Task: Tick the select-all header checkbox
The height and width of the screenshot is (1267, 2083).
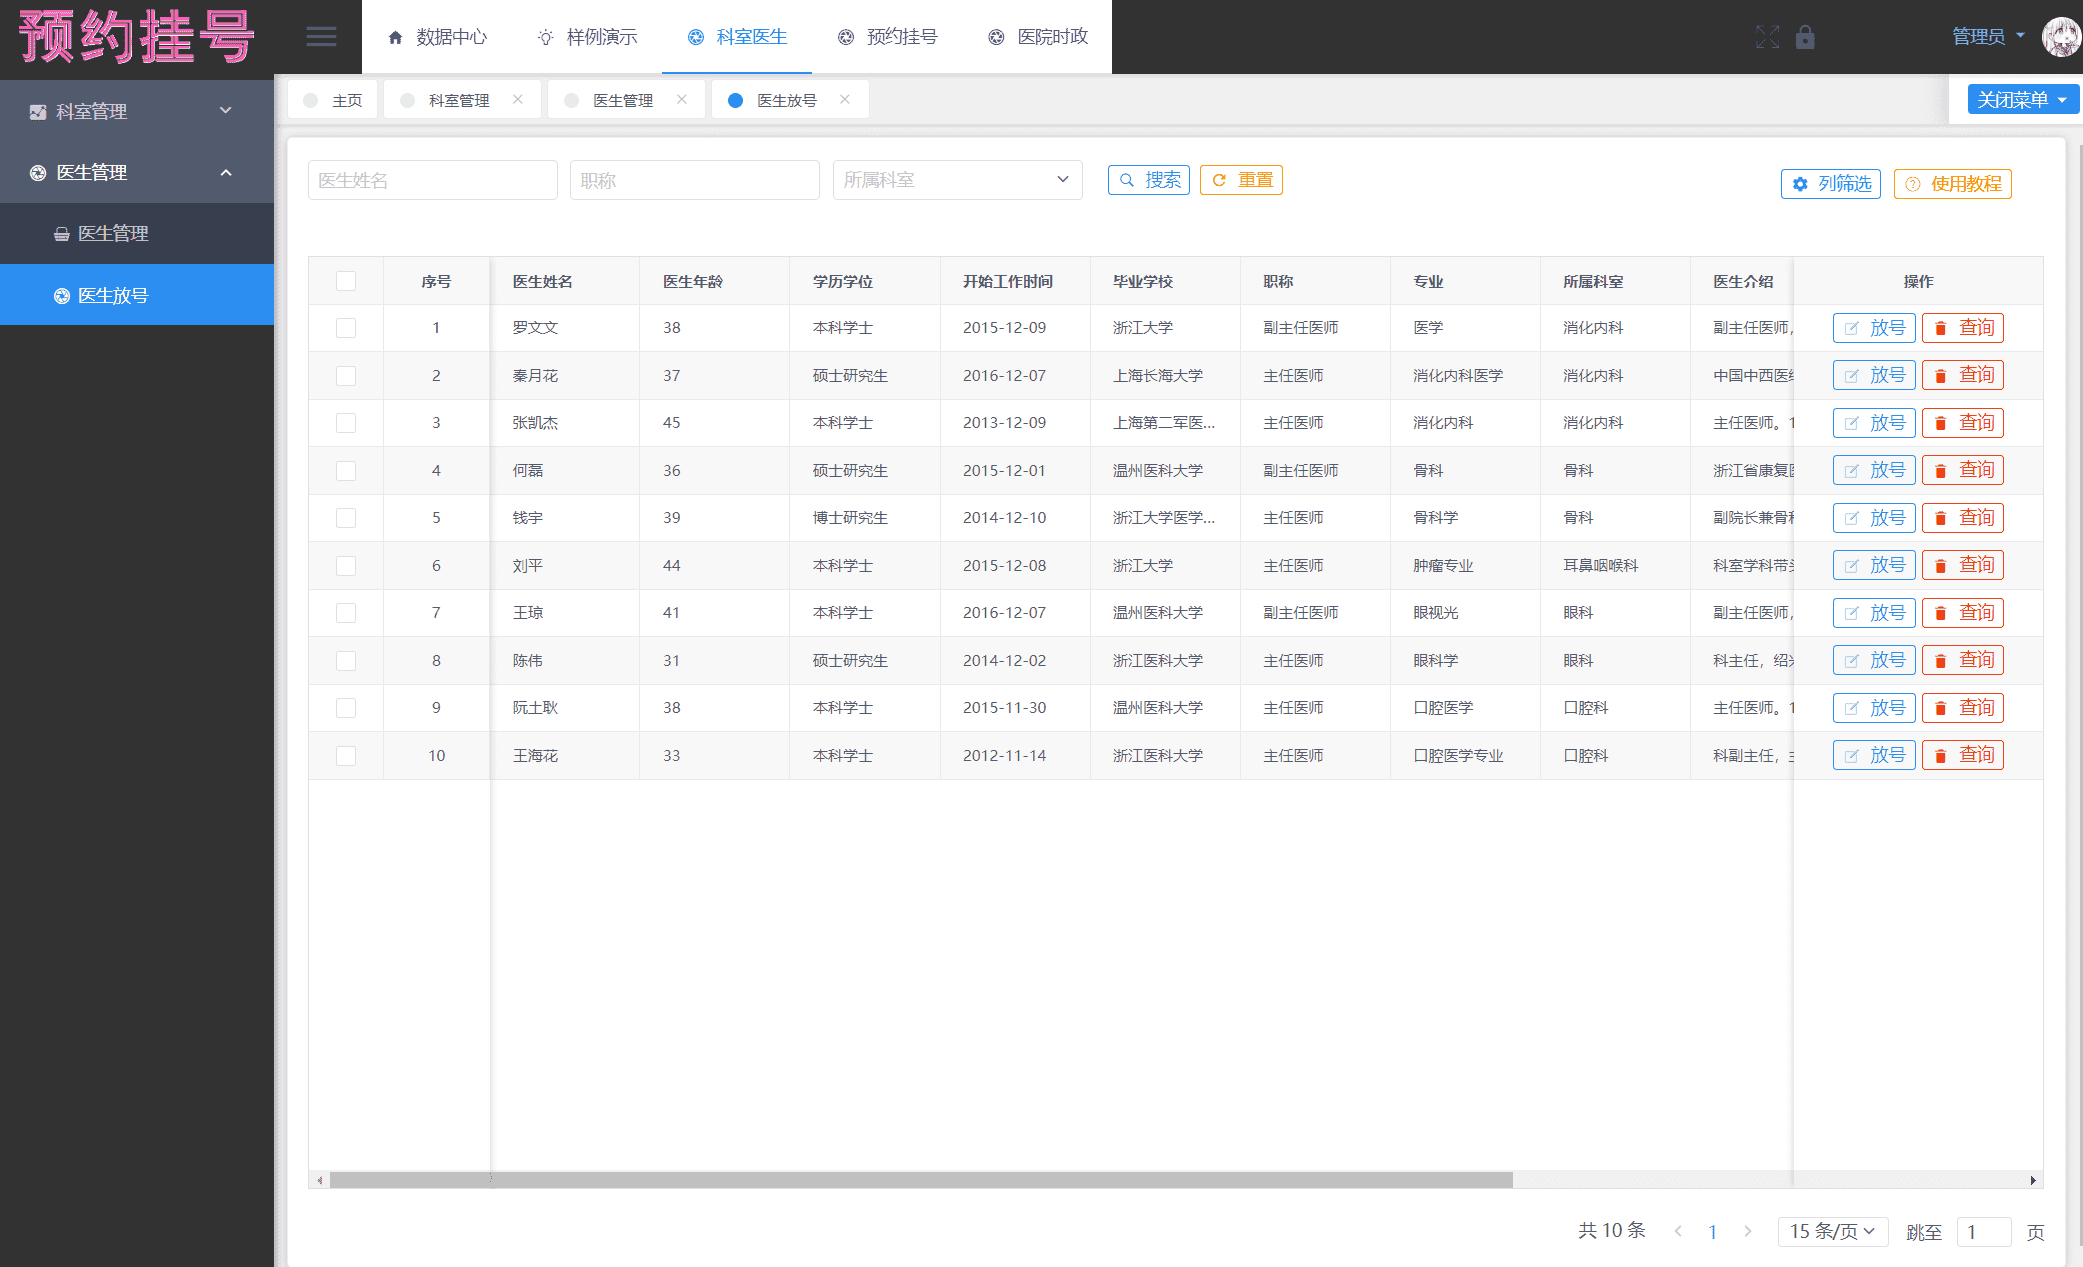Action: (346, 281)
